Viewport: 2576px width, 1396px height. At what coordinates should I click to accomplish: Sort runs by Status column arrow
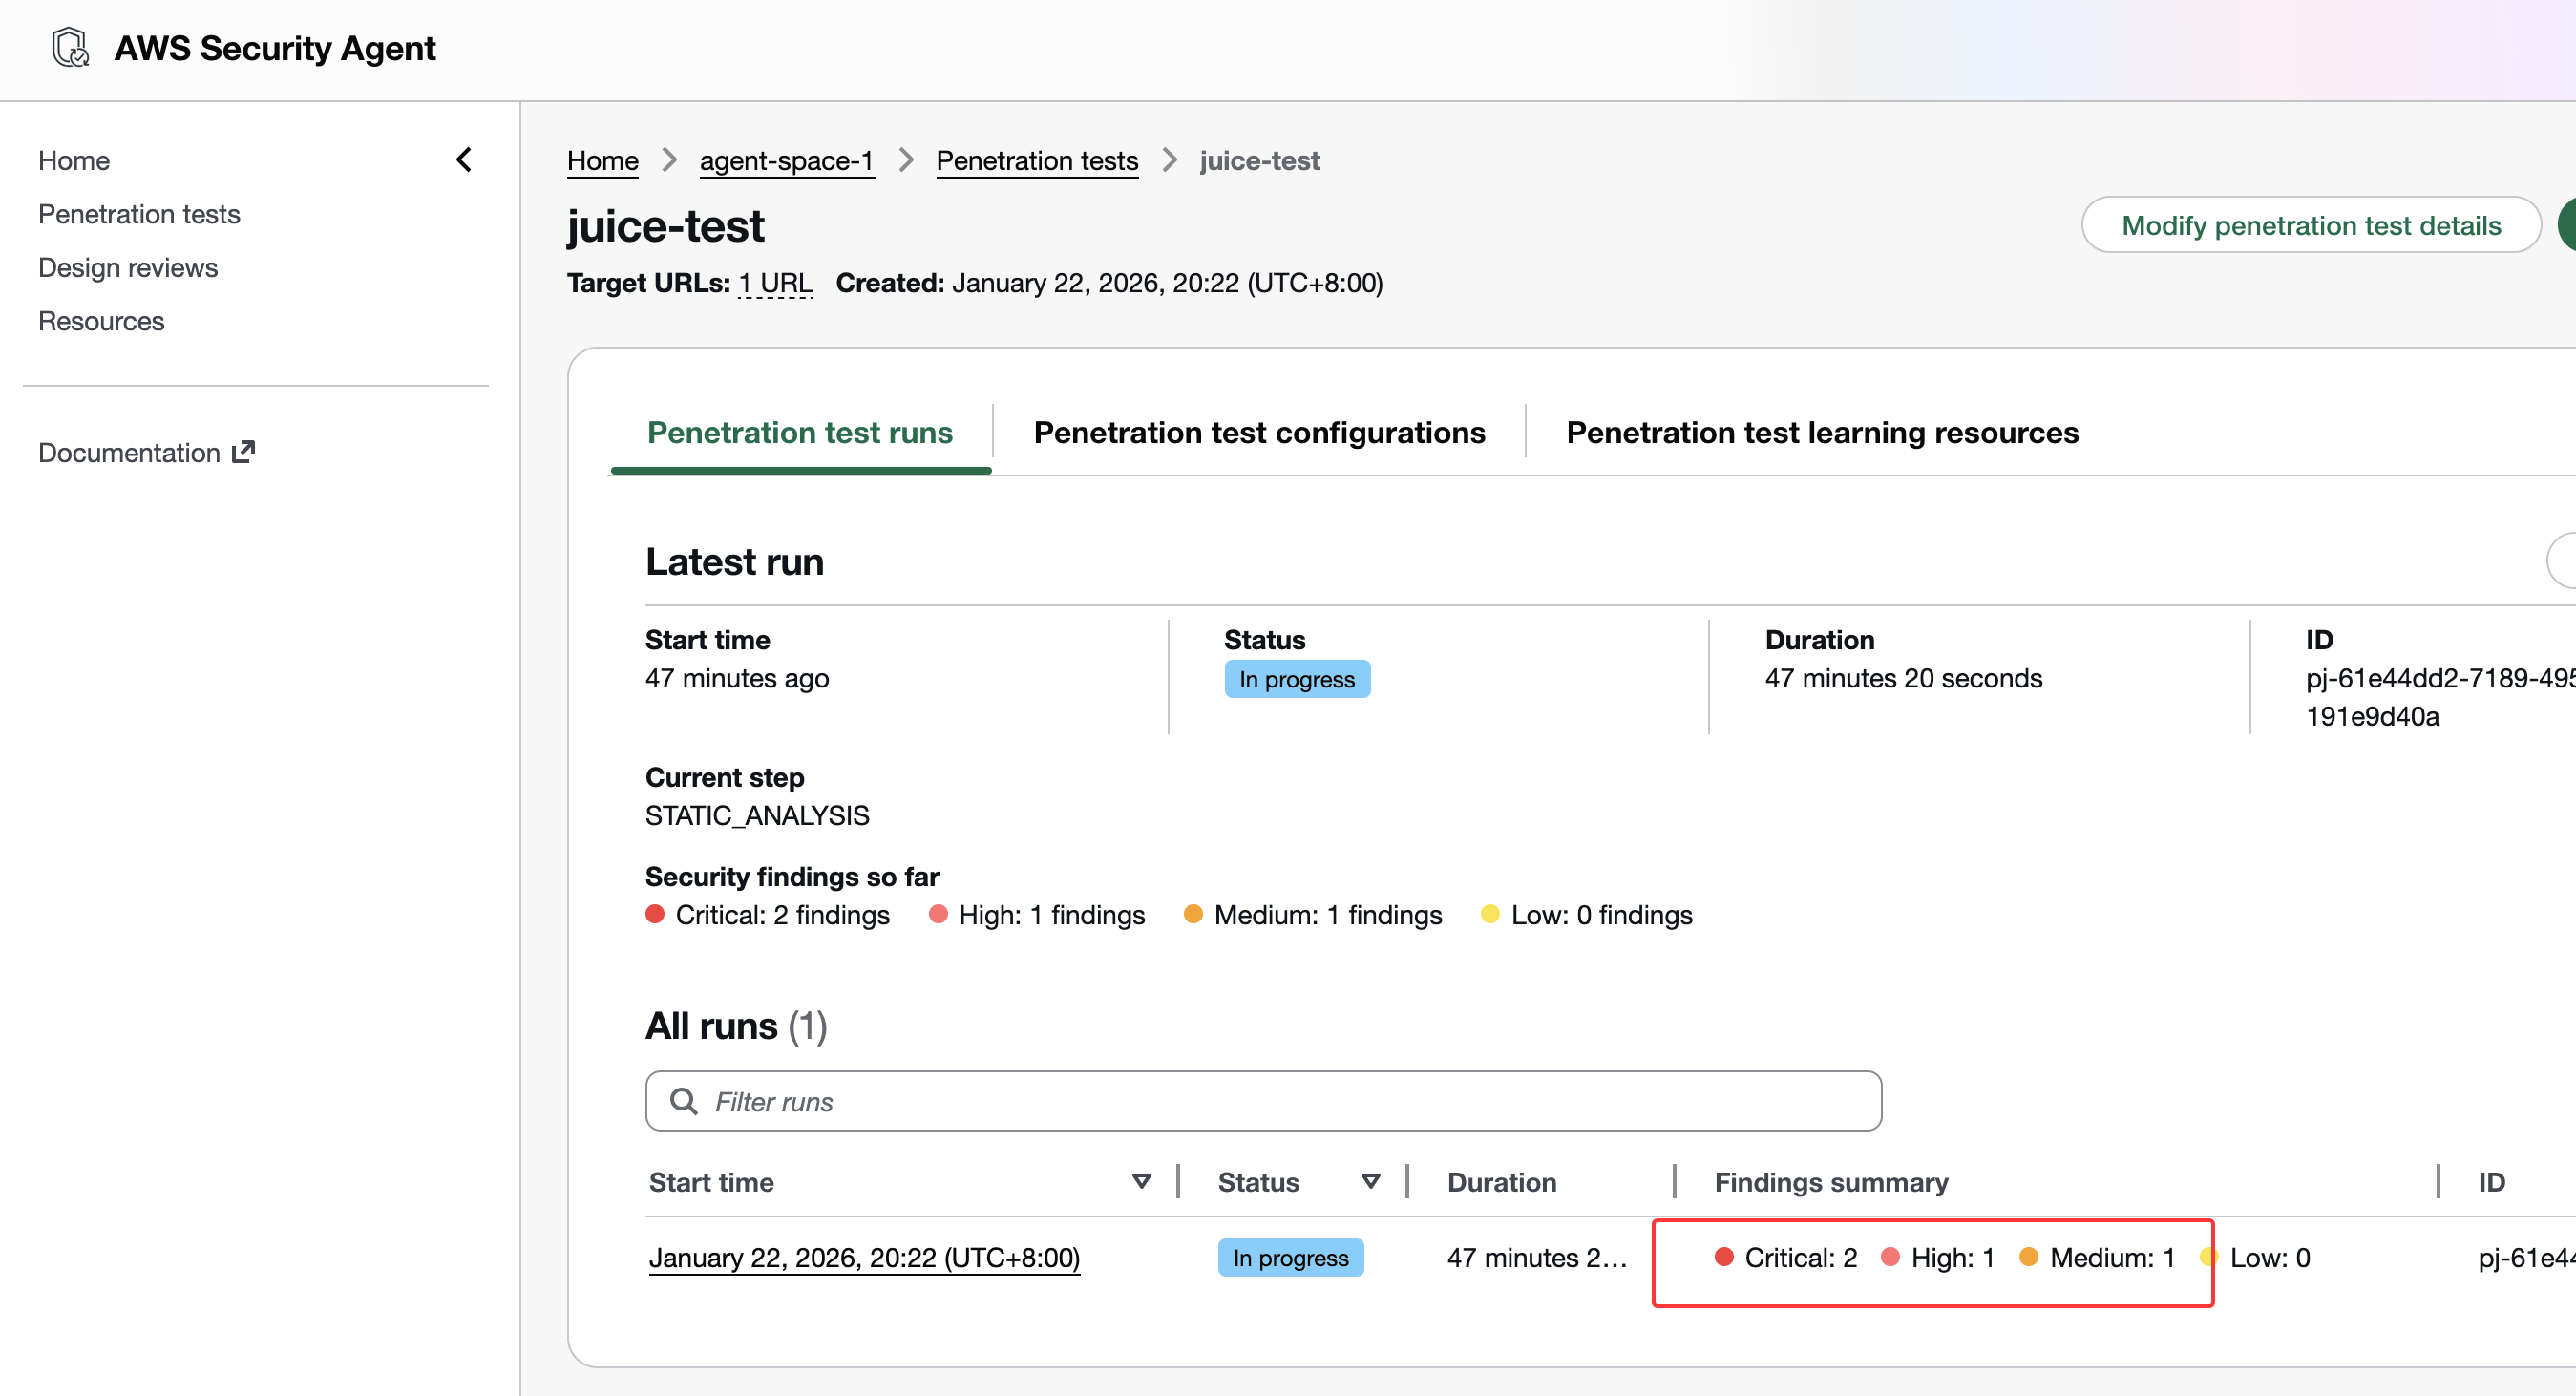1371,1181
